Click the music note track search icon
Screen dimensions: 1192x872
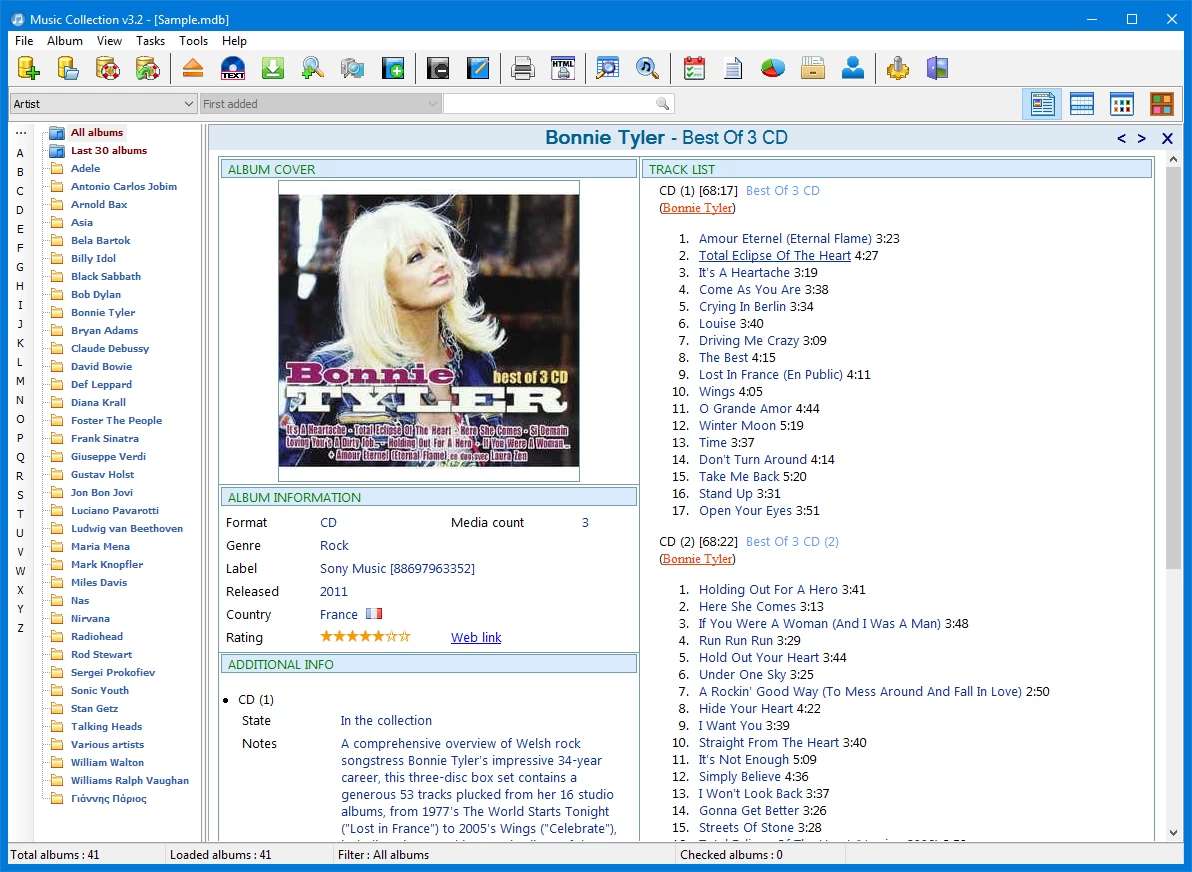[647, 68]
